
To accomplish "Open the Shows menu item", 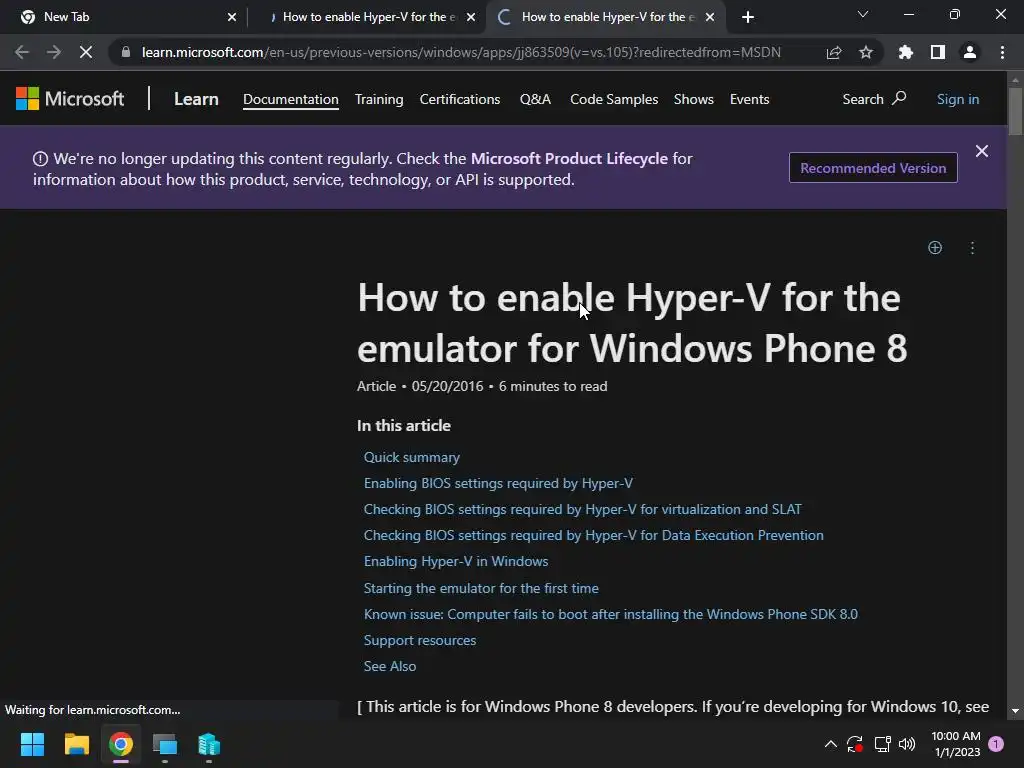I will tap(694, 99).
